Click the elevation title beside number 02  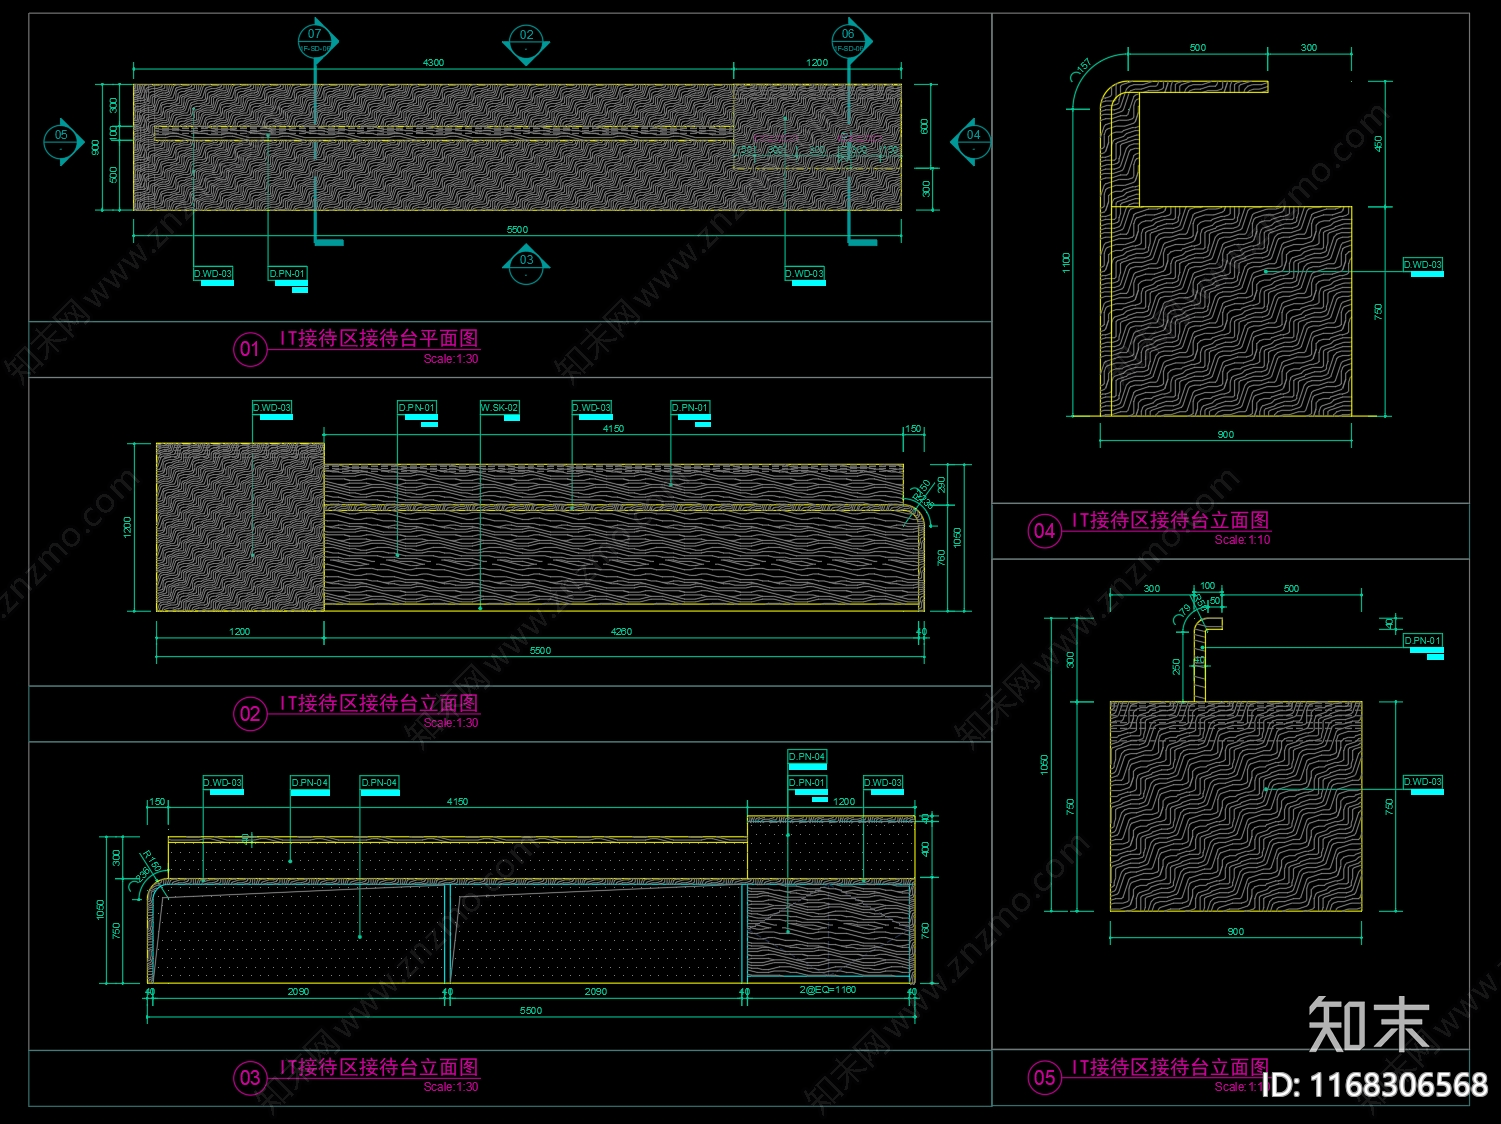click(x=379, y=703)
